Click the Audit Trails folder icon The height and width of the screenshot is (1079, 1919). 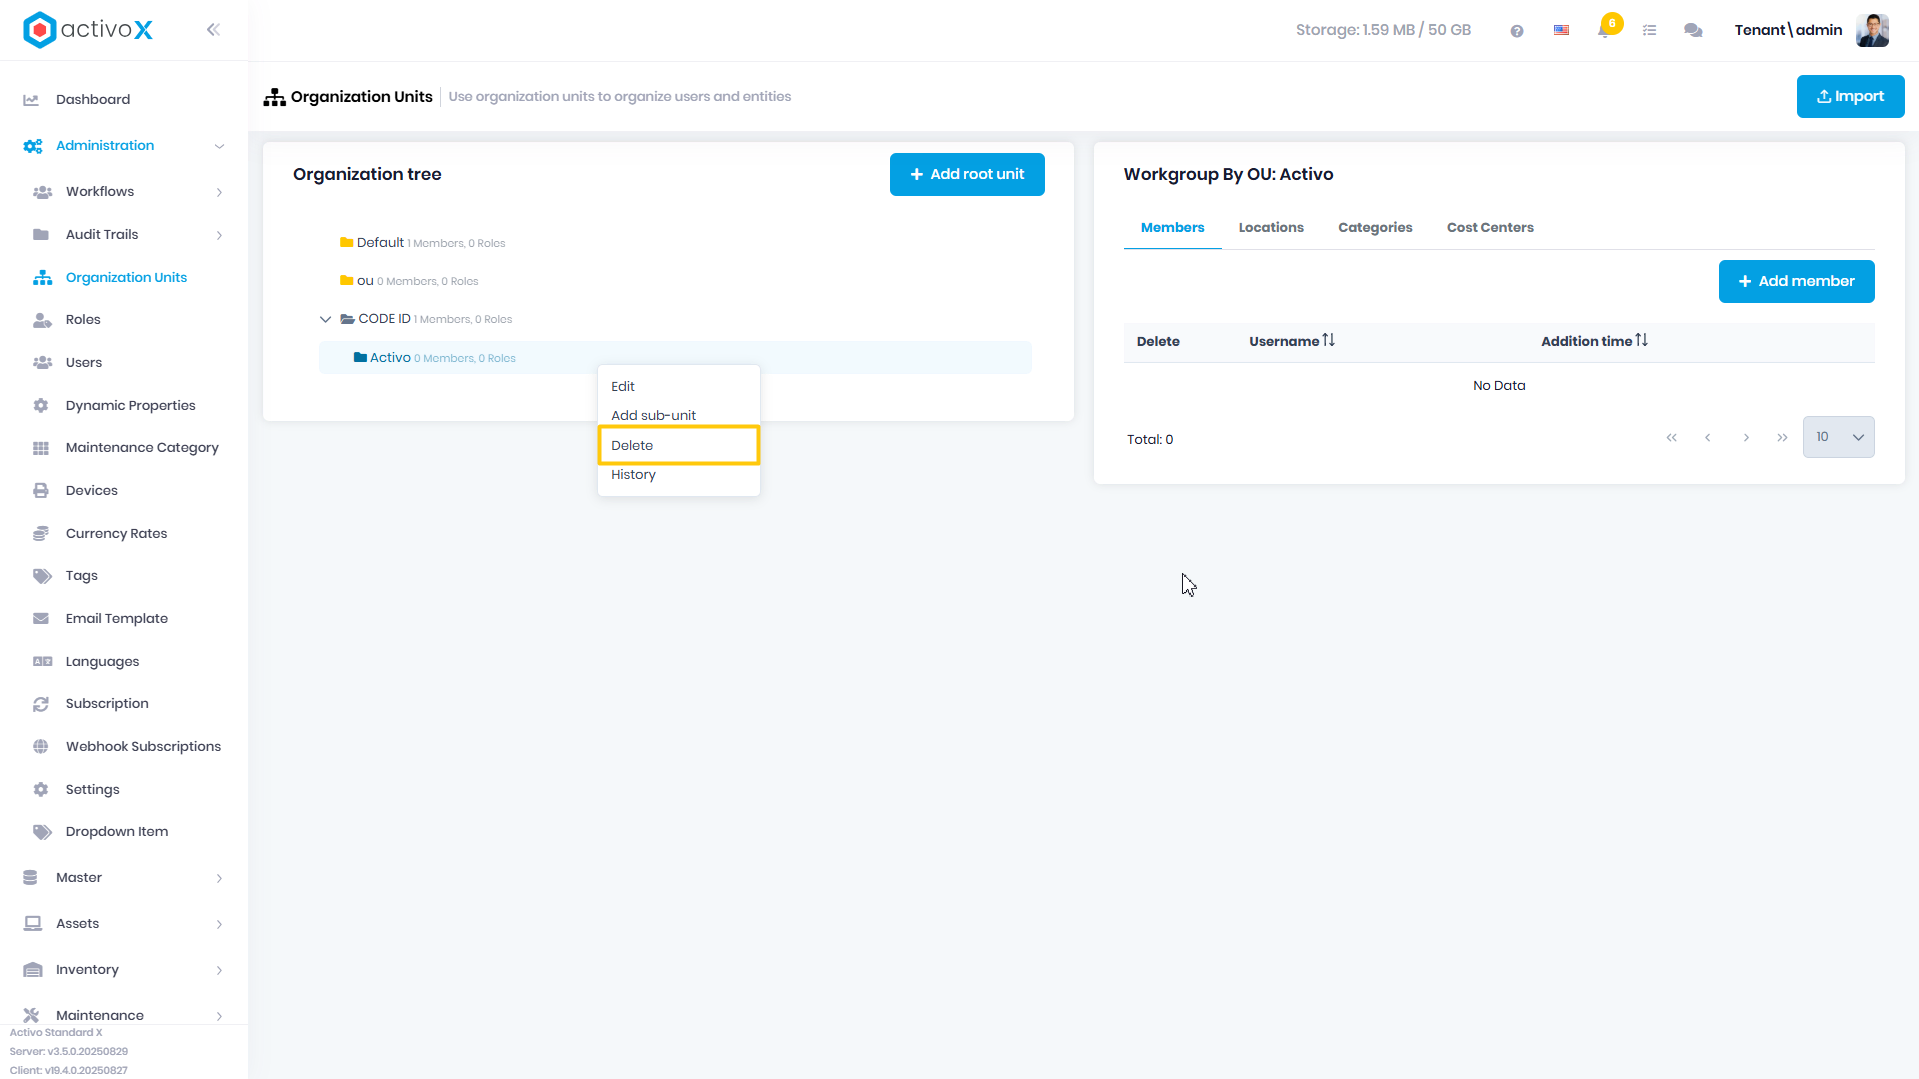tap(41, 235)
